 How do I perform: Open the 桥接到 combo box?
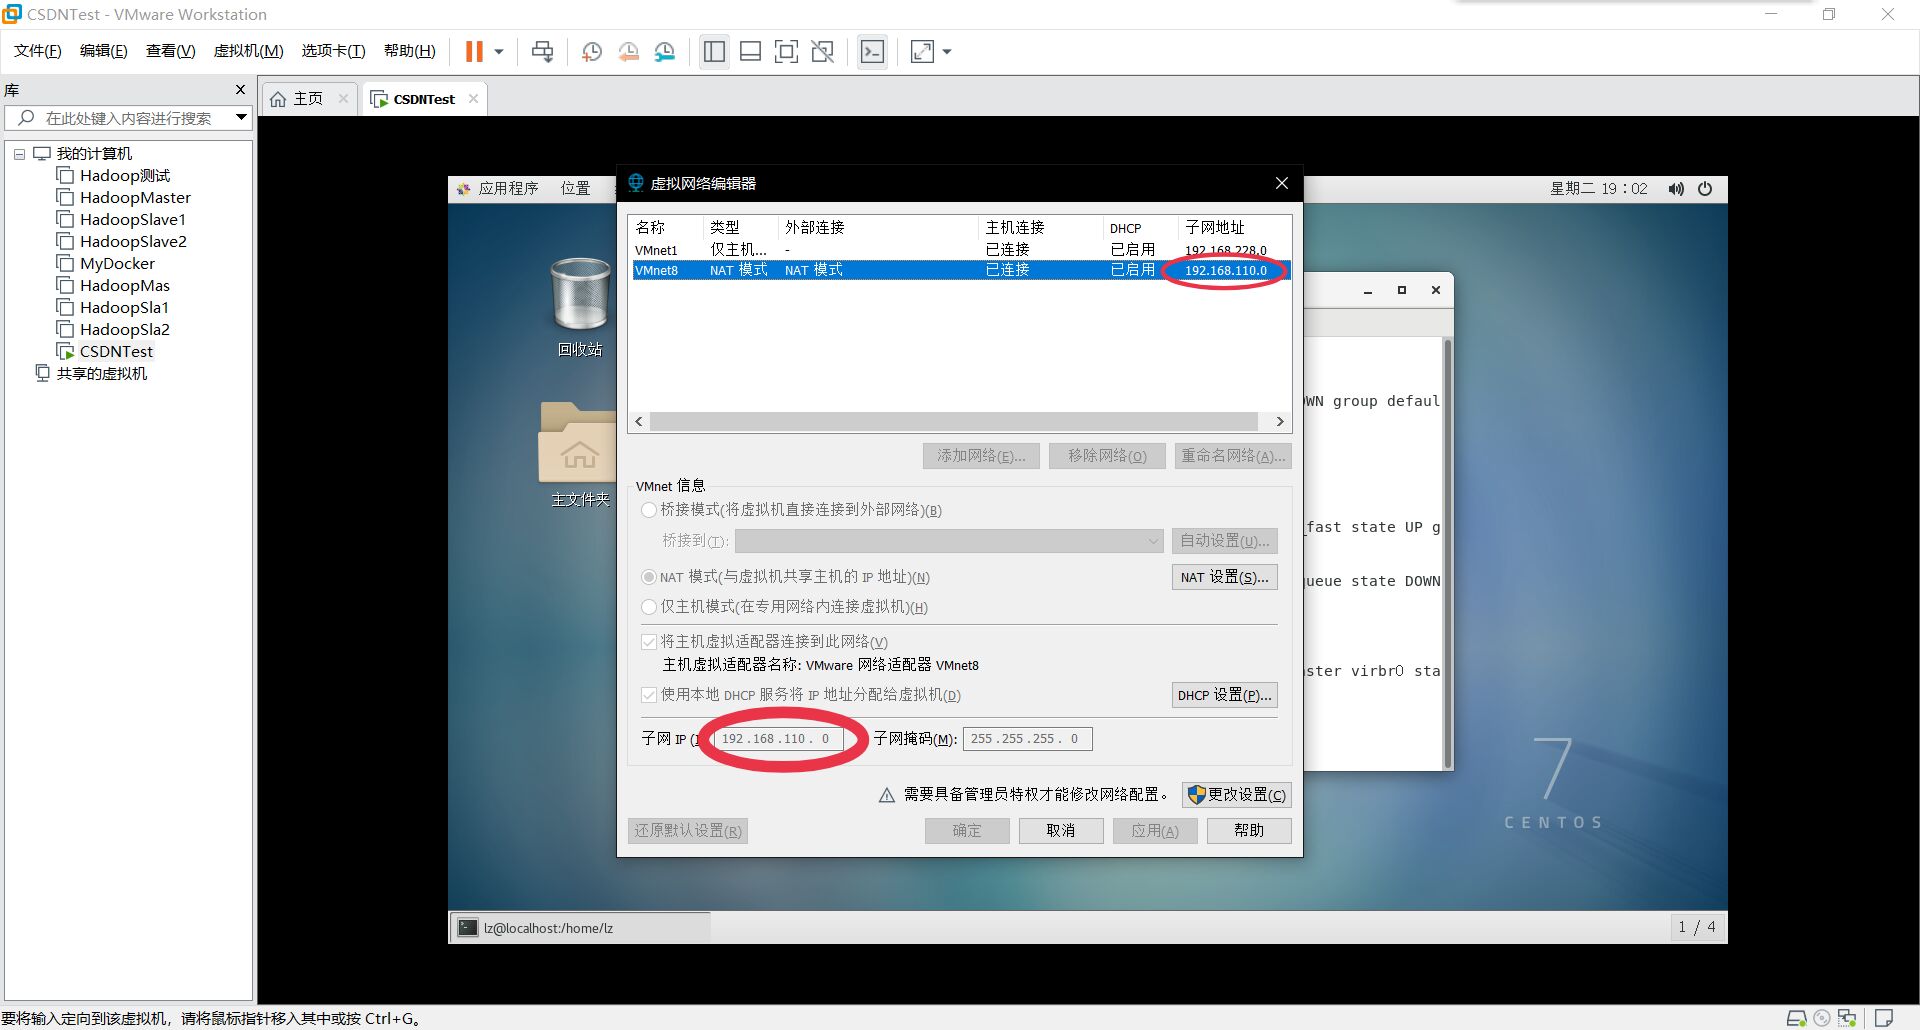coord(949,541)
